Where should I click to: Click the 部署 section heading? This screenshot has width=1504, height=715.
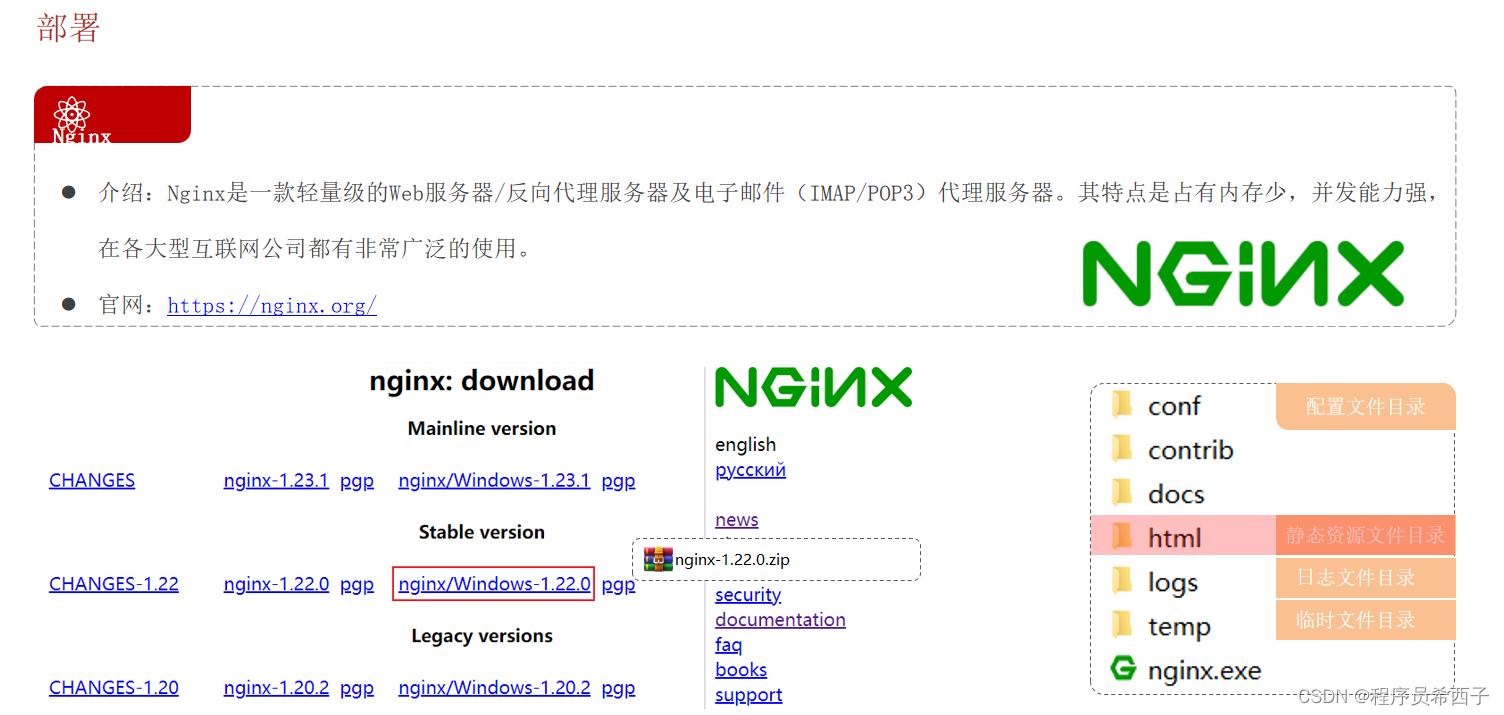click(x=69, y=27)
